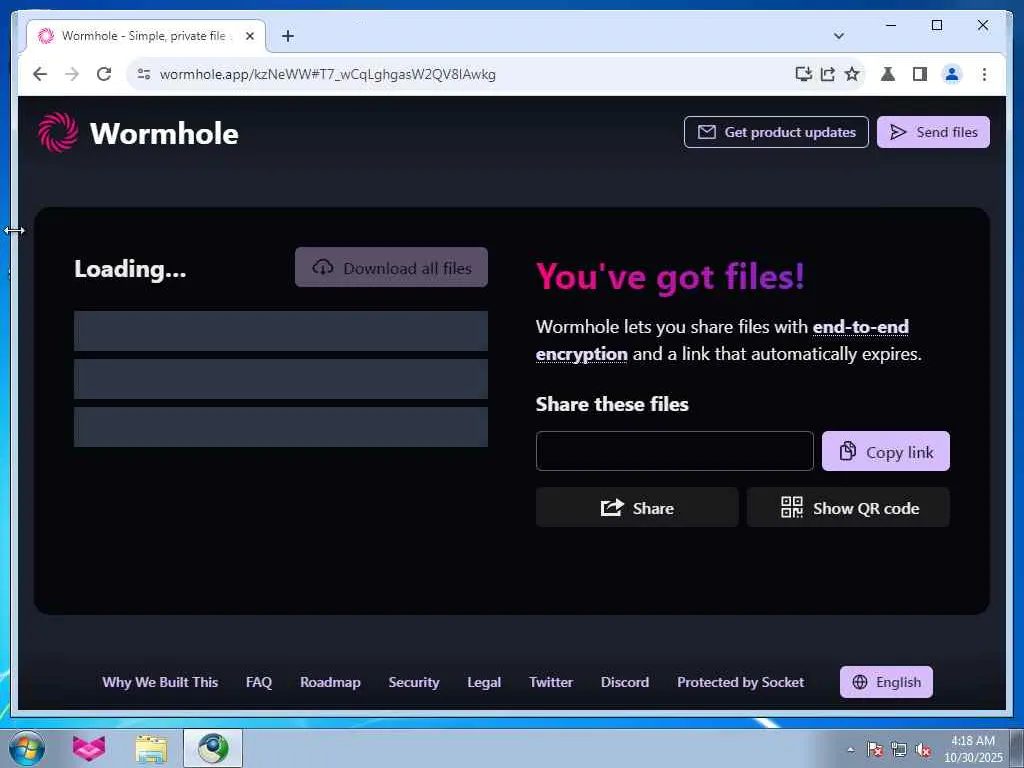Open Get product updates button
Image resolution: width=1024 pixels, height=768 pixels.
point(776,132)
